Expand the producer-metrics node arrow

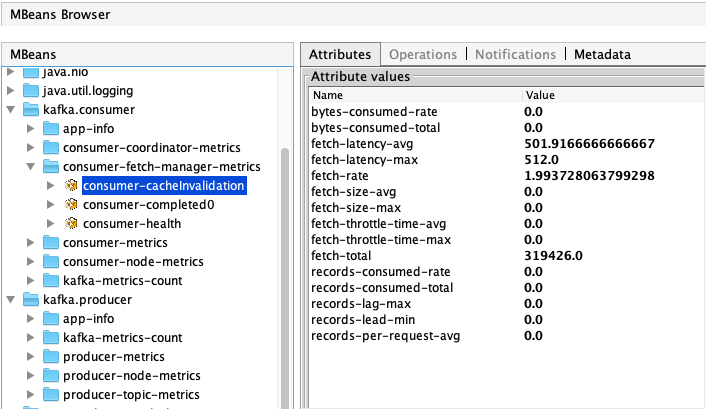(x=31, y=356)
